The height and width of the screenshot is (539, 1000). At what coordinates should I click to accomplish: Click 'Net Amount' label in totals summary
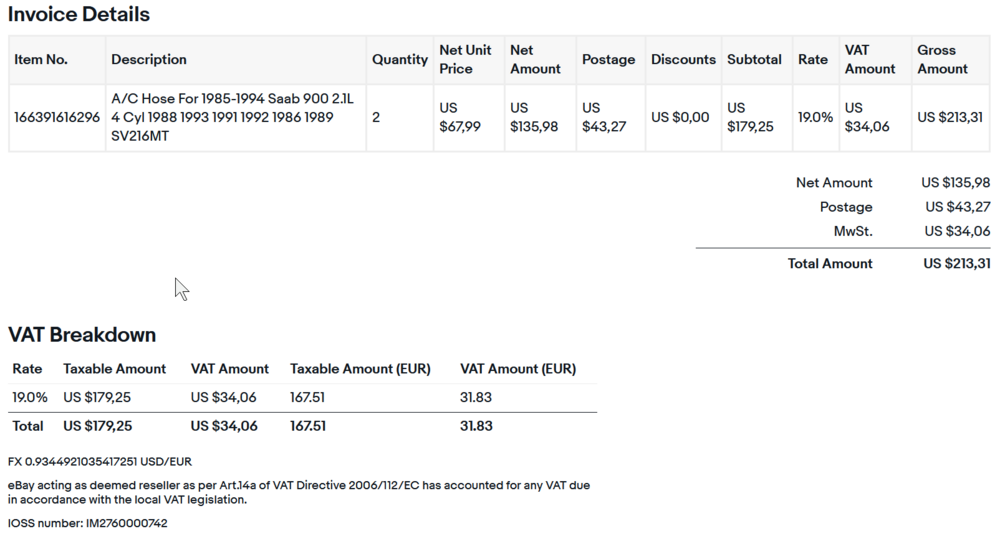834,183
